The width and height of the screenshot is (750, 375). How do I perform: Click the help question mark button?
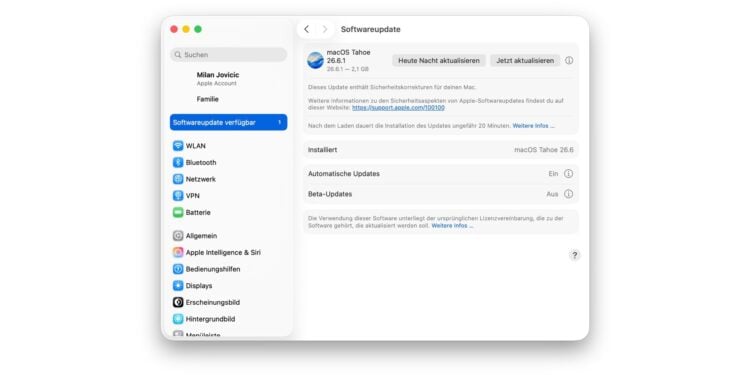pos(575,255)
